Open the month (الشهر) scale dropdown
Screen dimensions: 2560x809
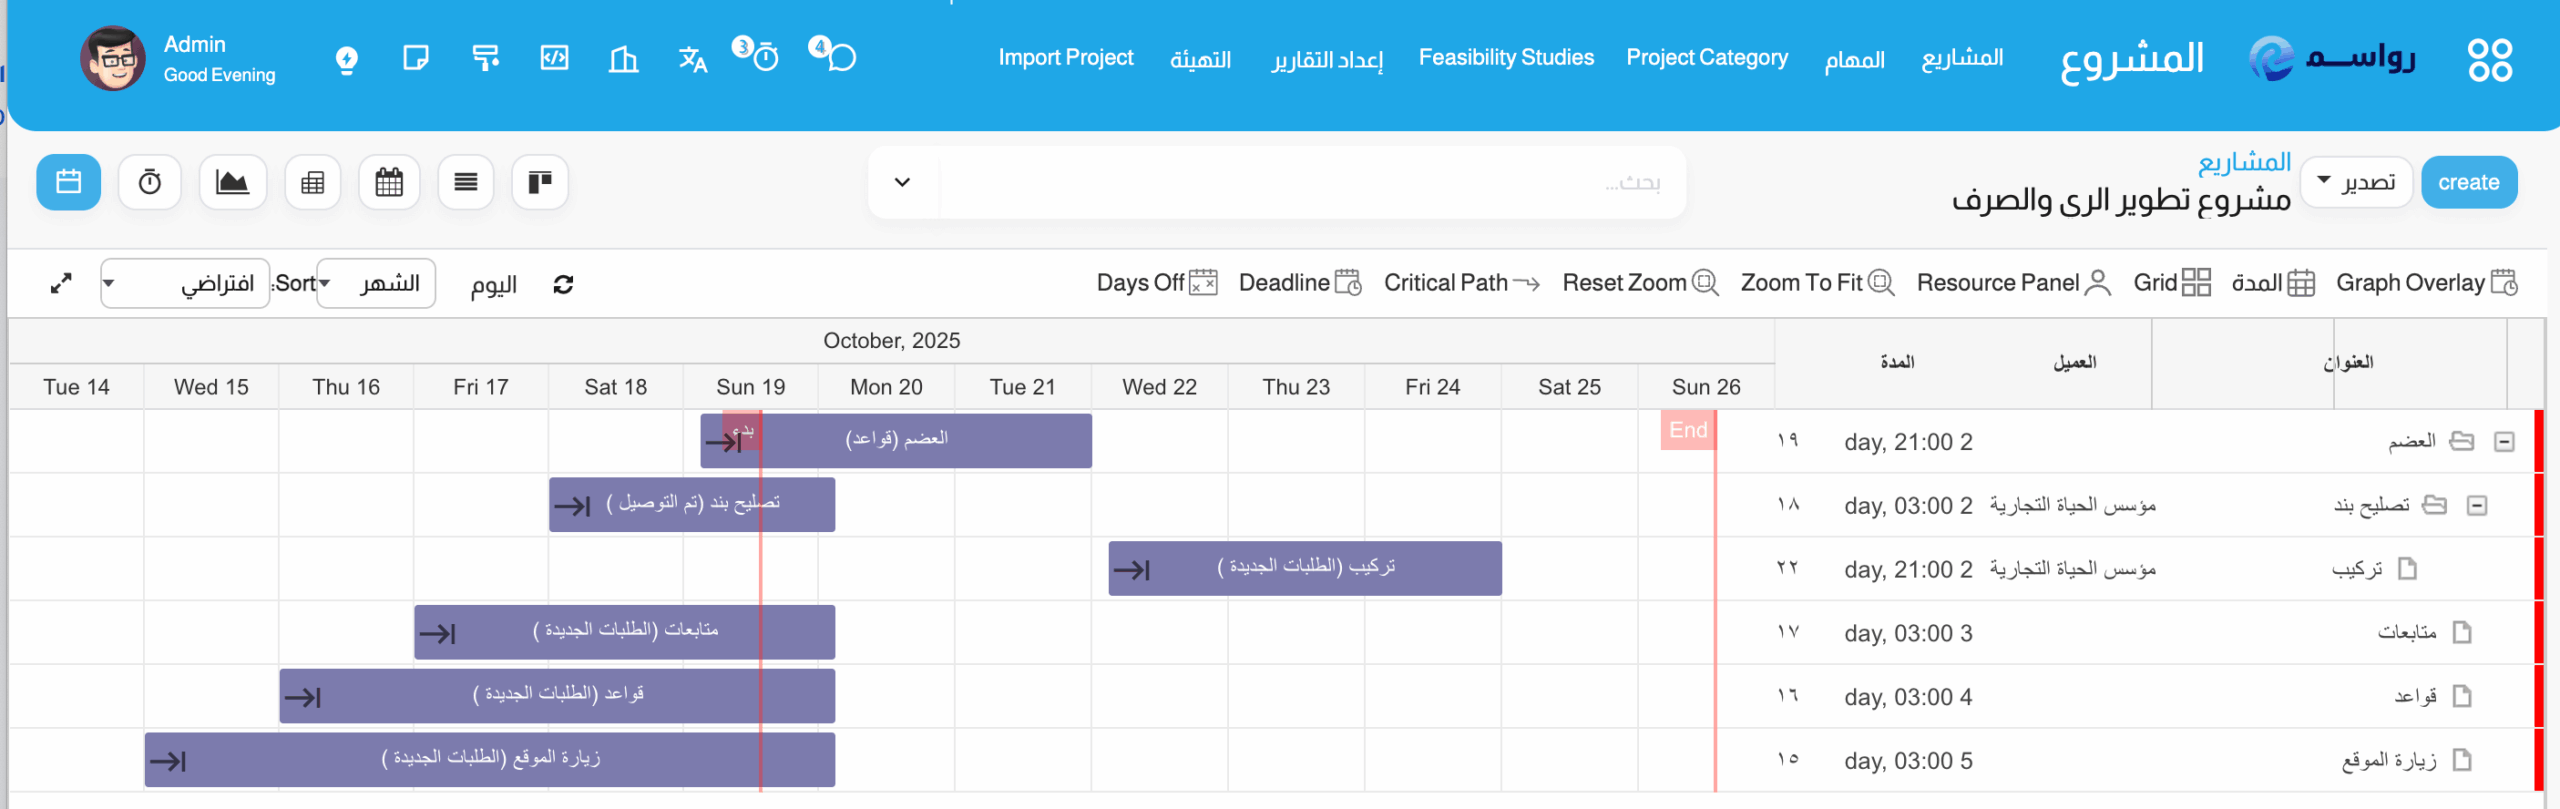(x=376, y=284)
